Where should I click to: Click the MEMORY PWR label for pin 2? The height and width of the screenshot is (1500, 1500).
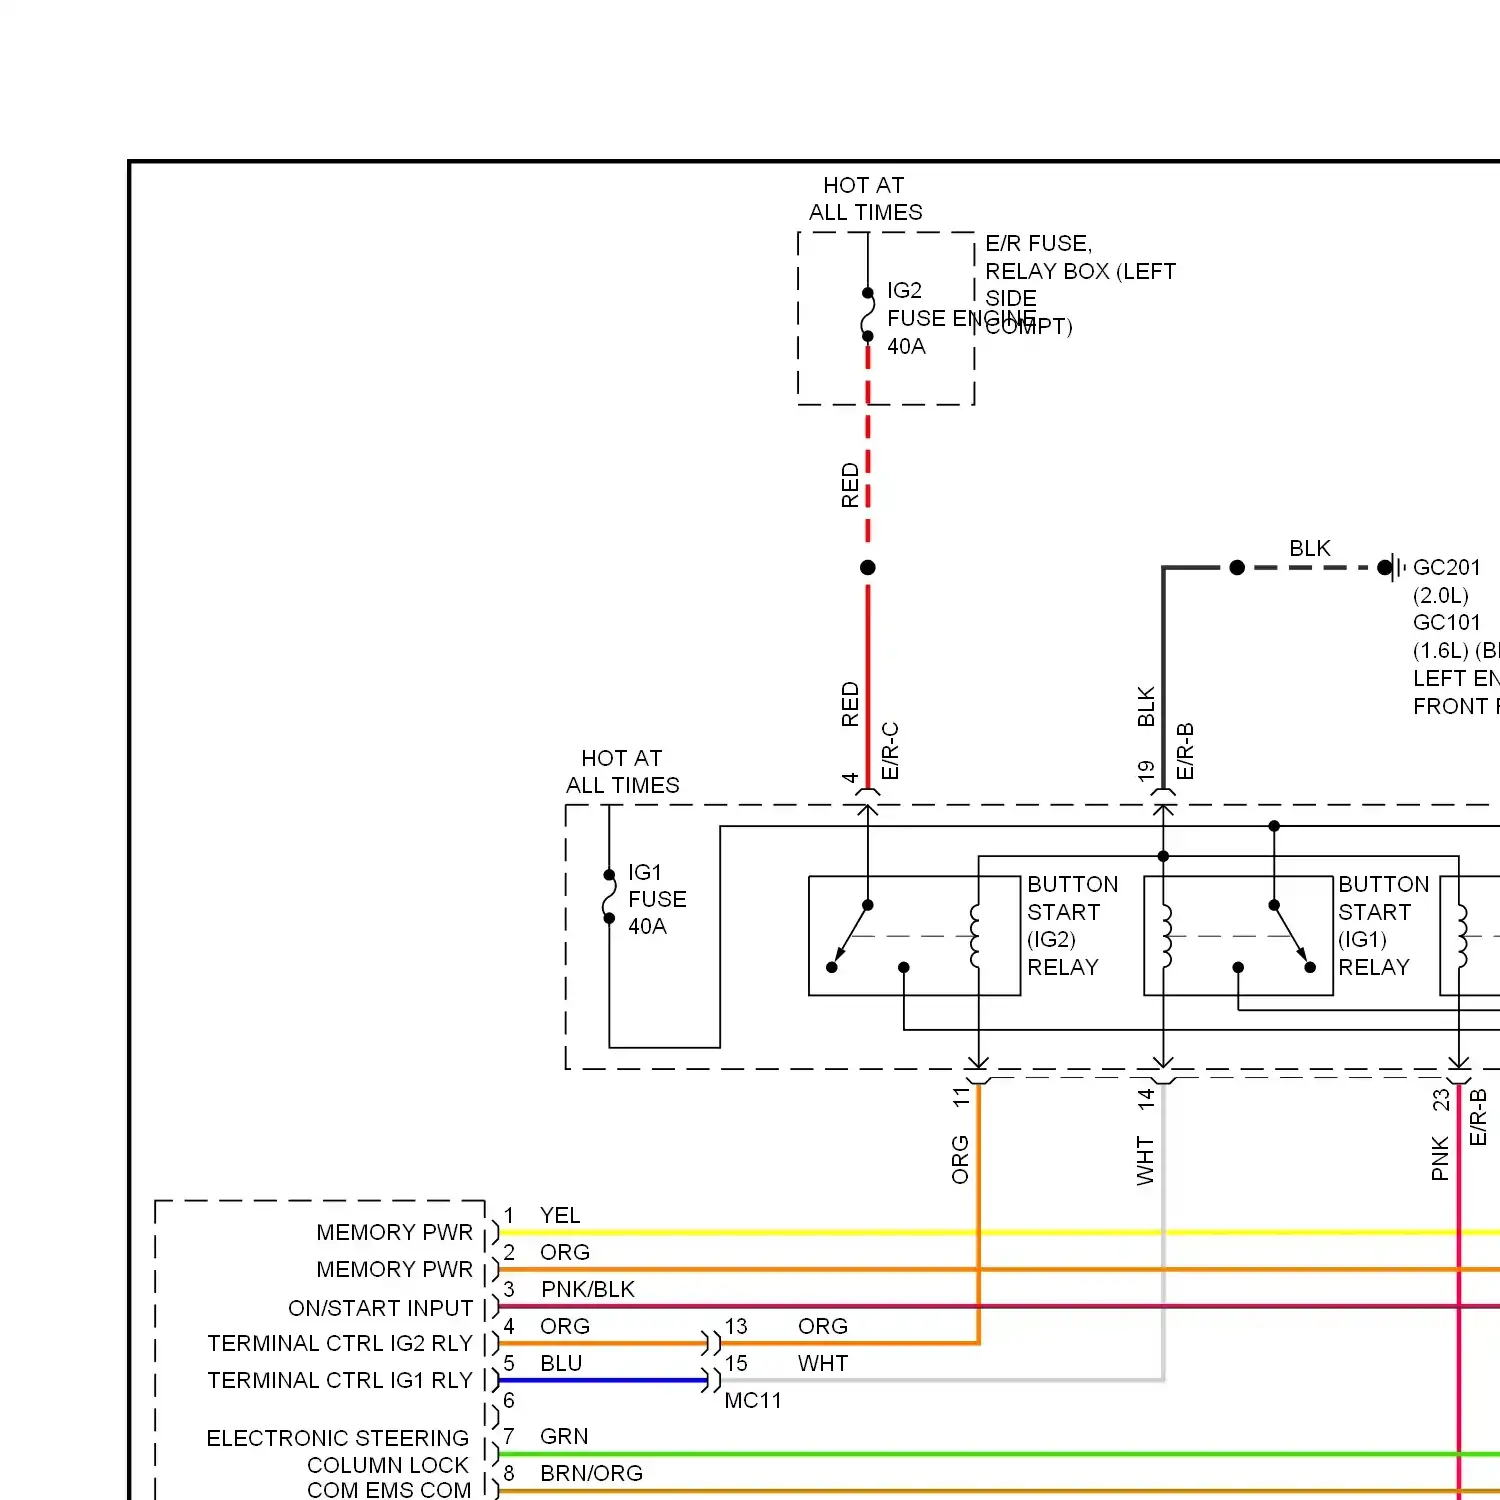(395, 1269)
